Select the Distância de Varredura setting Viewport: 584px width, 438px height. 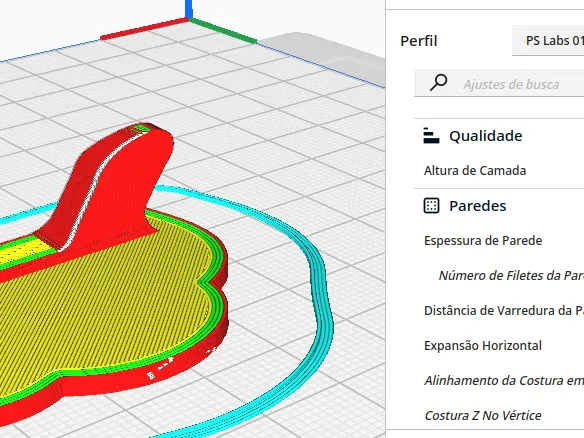[504, 311]
